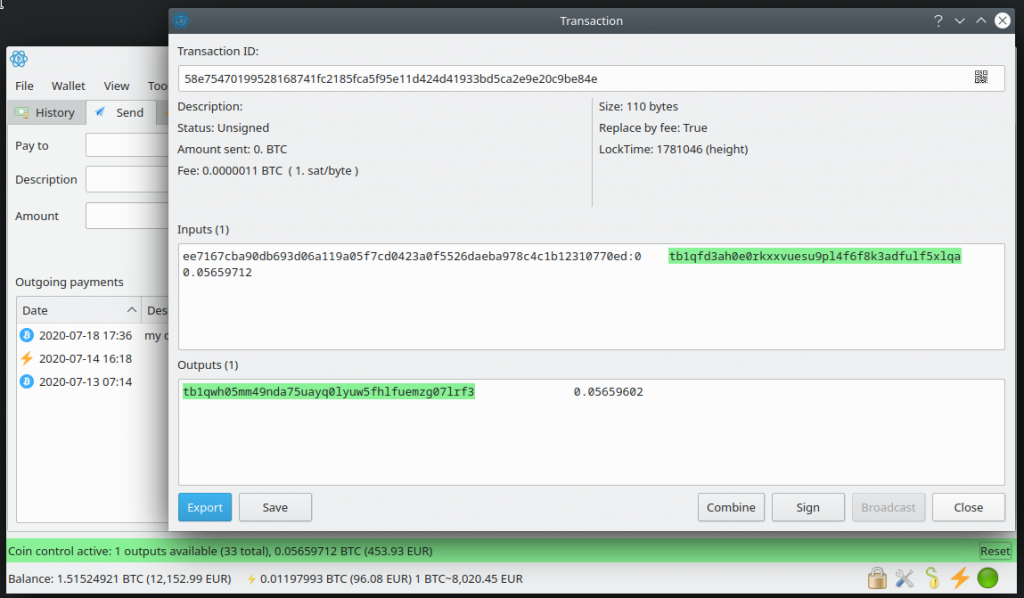Click the help question mark in title bar
The image size is (1024, 598).
click(938, 21)
